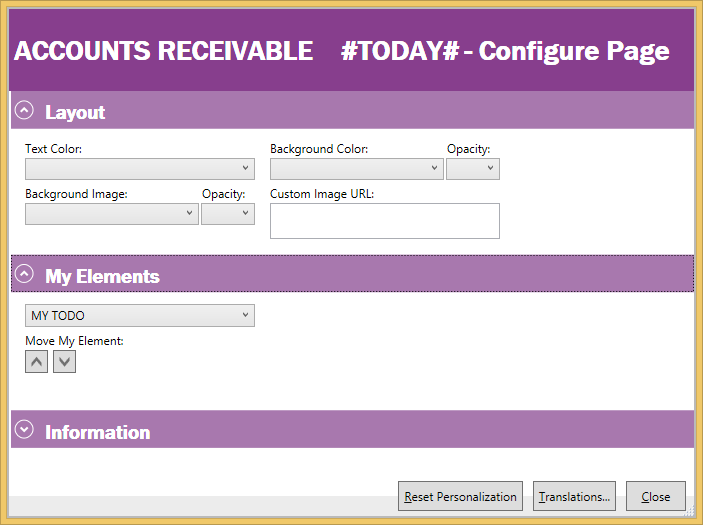Viewport: 703px width, 525px height.
Task: Click the #TODAY# - Configure Page title
Action: click(505, 52)
